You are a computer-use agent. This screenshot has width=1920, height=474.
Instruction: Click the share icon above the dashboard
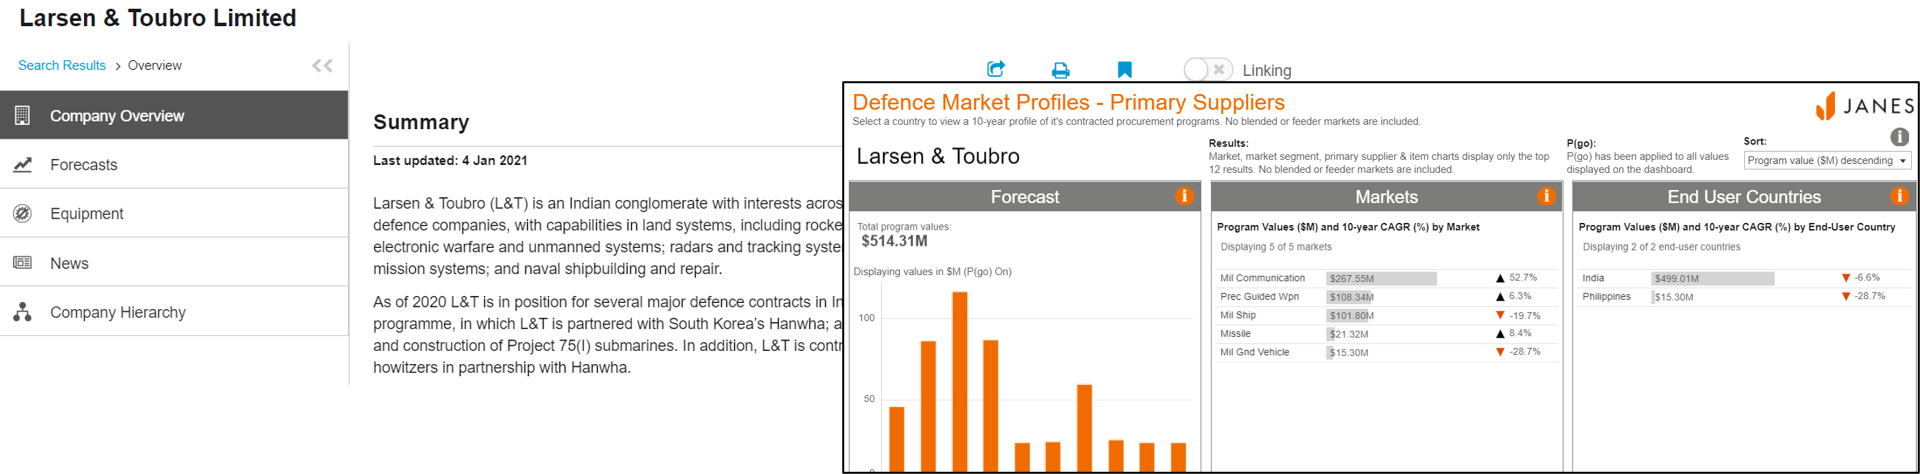(995, 69)
